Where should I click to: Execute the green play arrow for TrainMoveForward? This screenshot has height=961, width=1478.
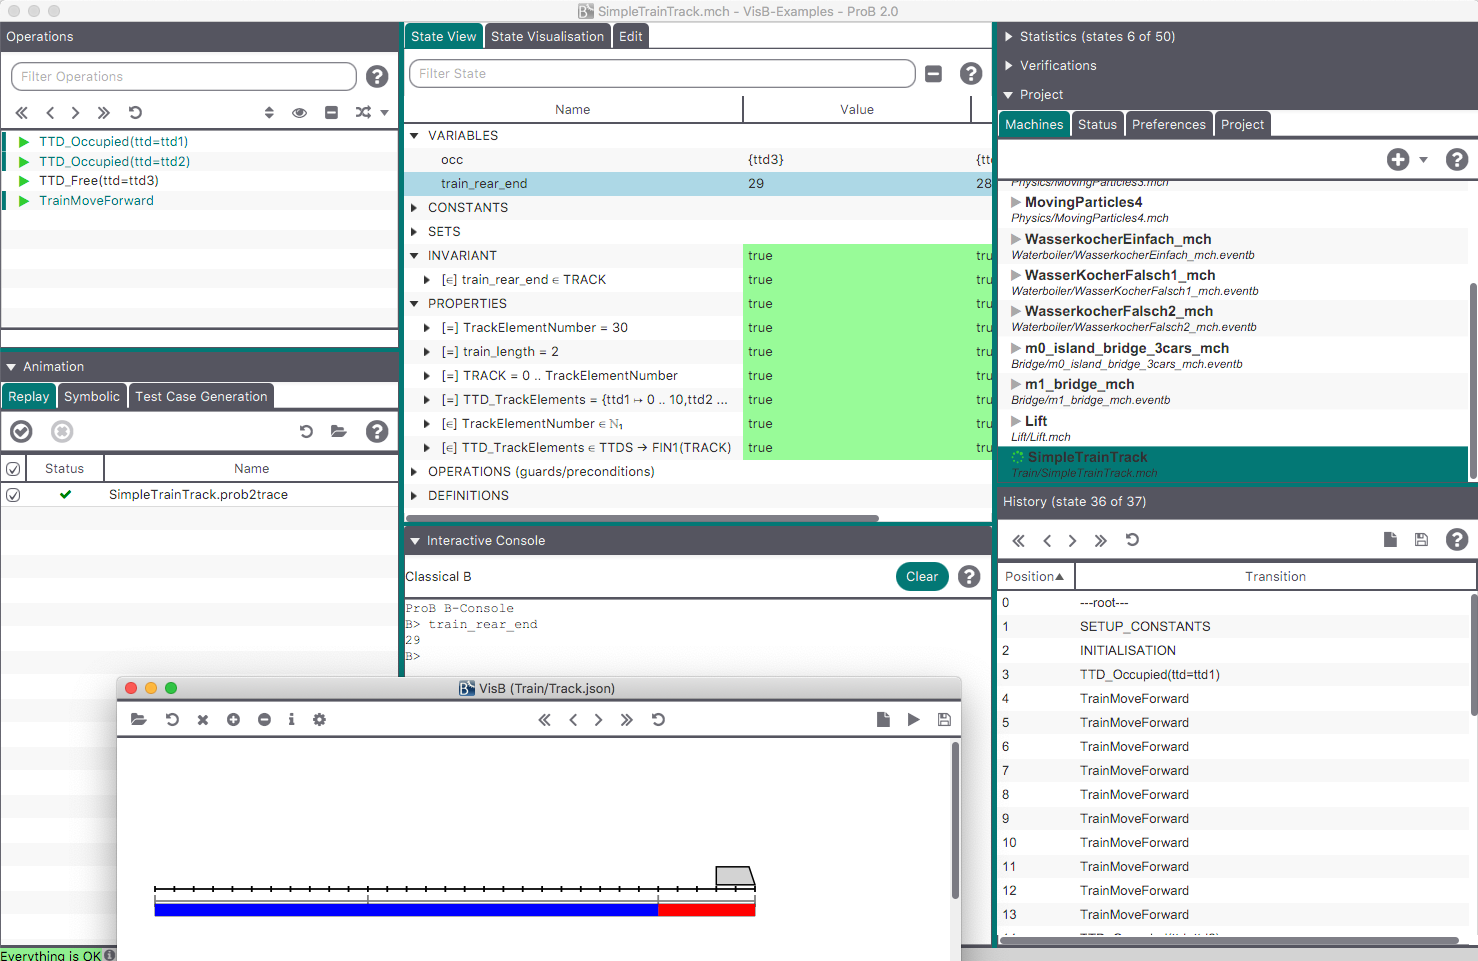tap(24, 201)
